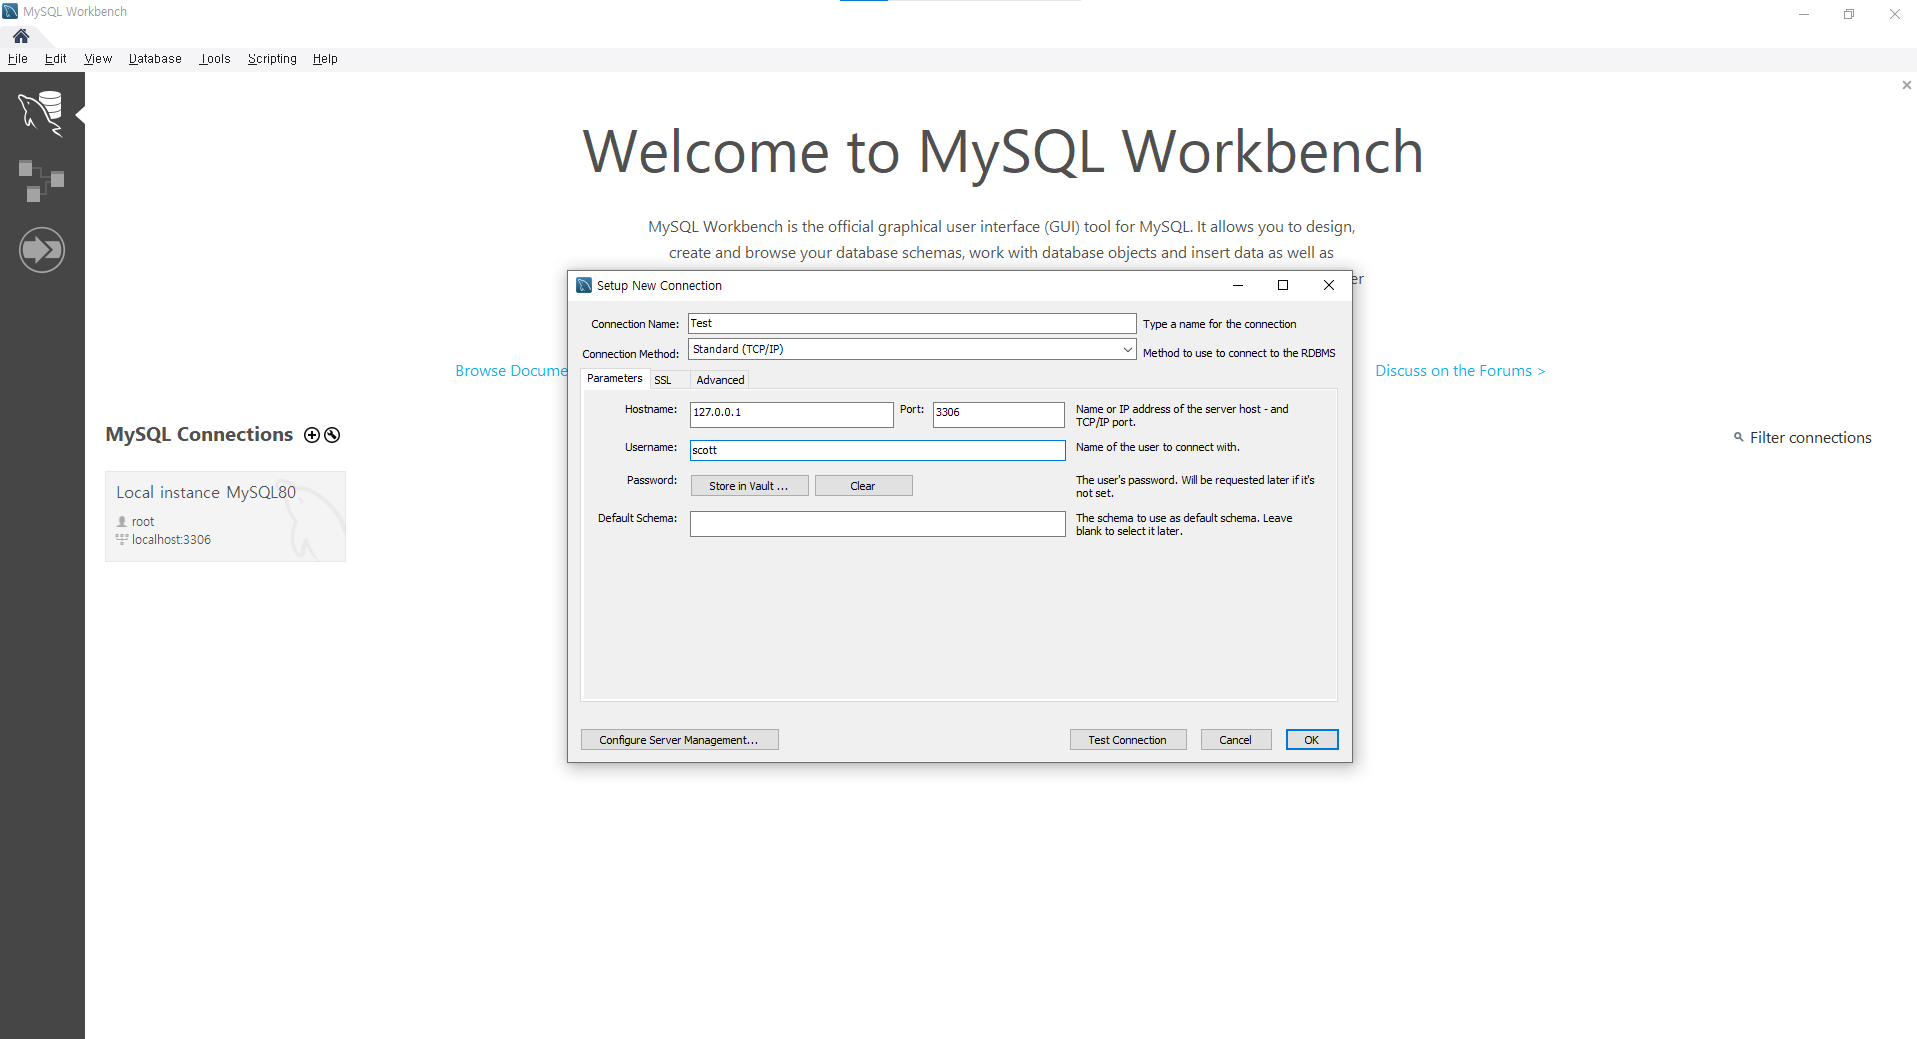1917x1039 pixels.
Task: Minimize the Setup New Connection dialog
Action: 1238,285
